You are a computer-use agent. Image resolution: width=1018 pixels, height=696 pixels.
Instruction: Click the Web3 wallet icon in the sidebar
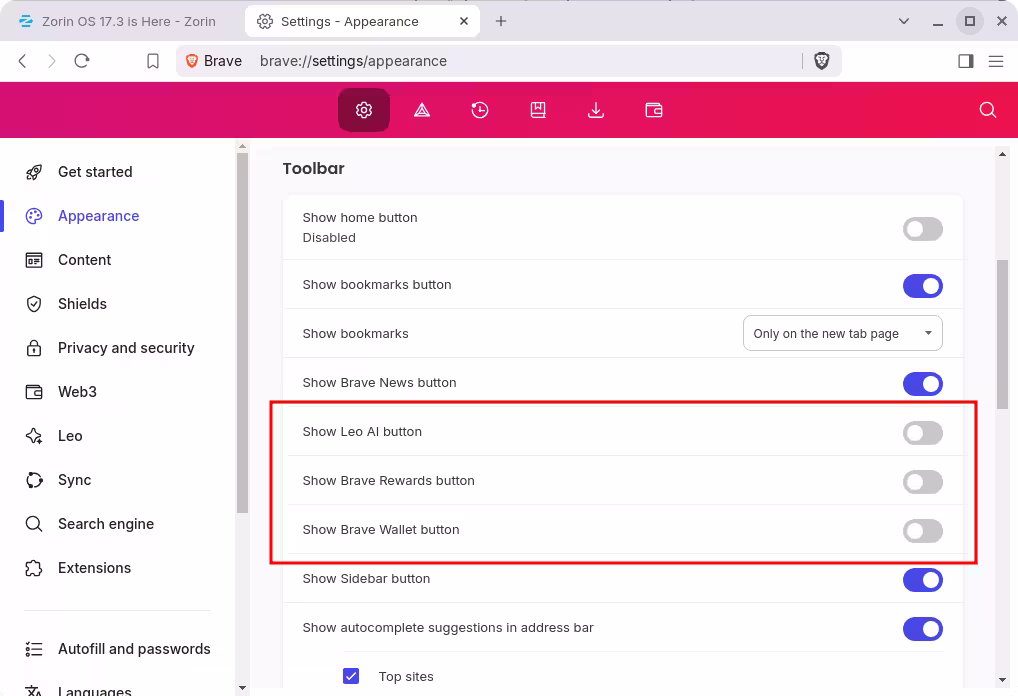(34, 392)
